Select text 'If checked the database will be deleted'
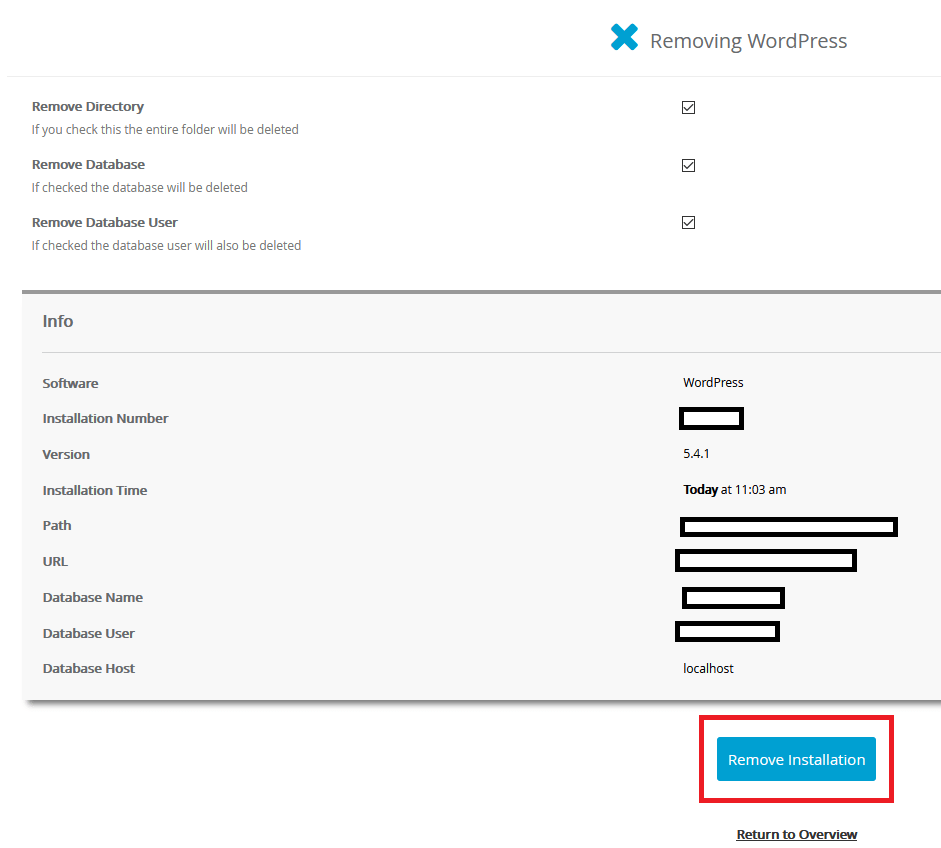The image size is (941, 848). pyautogui.click(x=139, y=187)
